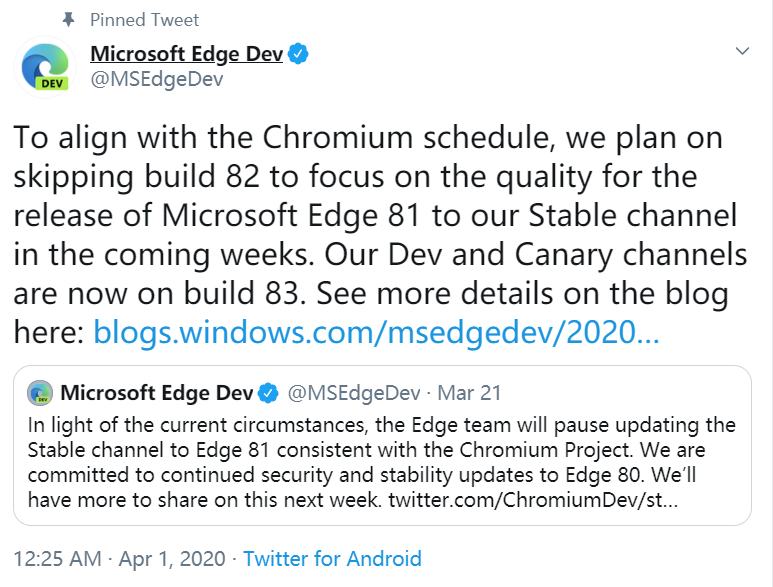Image resolution: width=773 pixels, height=587 pixels.
Task: Open the twitter.com/ChromiumDev/st… link
Action: 533,500
